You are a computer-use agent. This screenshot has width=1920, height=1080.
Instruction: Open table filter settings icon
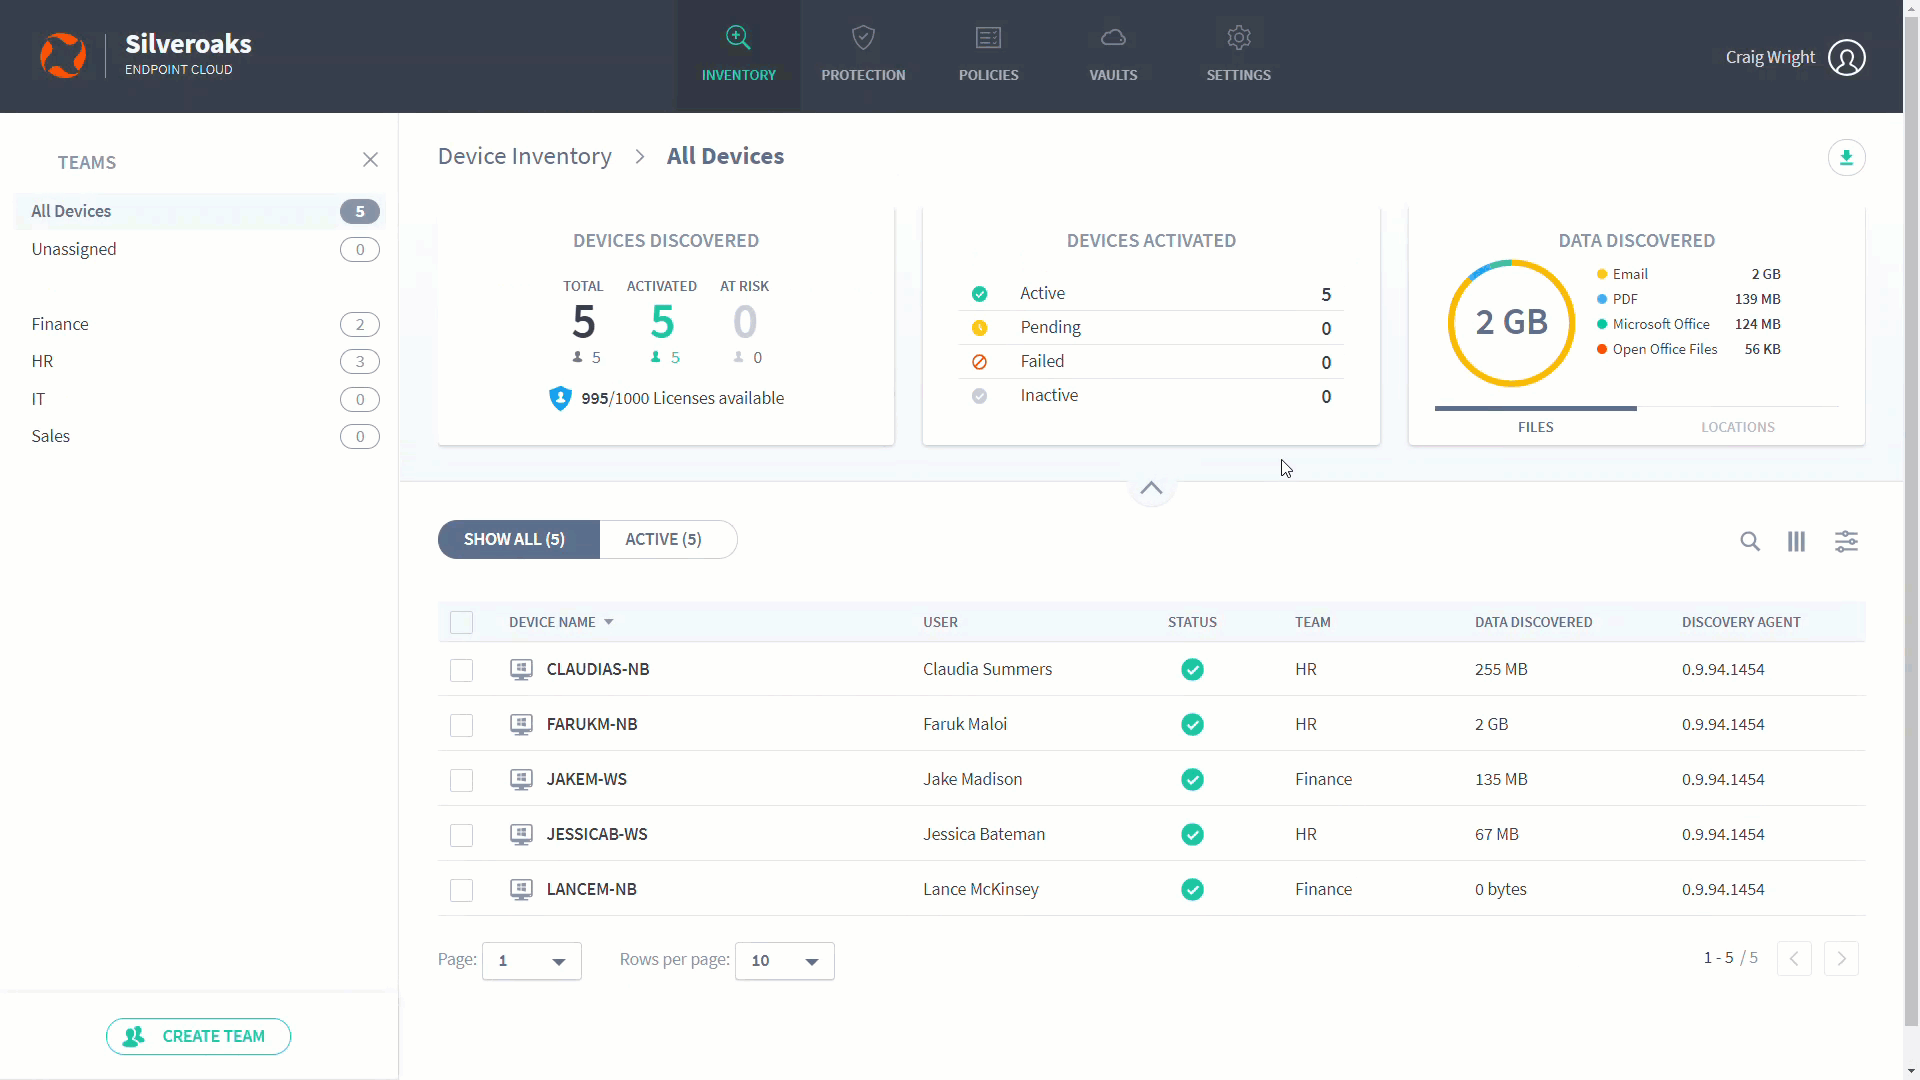pos(1846,541)
